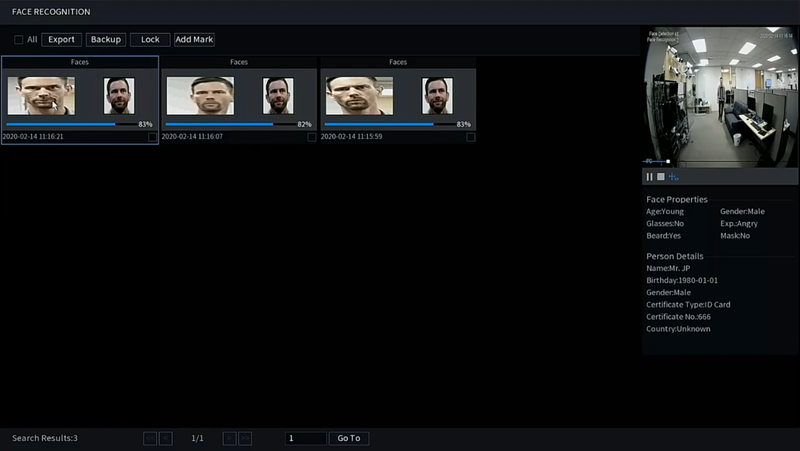This screenshot has width=800, height=451.
Task: Click the 82% similarity bar
Action: 231,124
